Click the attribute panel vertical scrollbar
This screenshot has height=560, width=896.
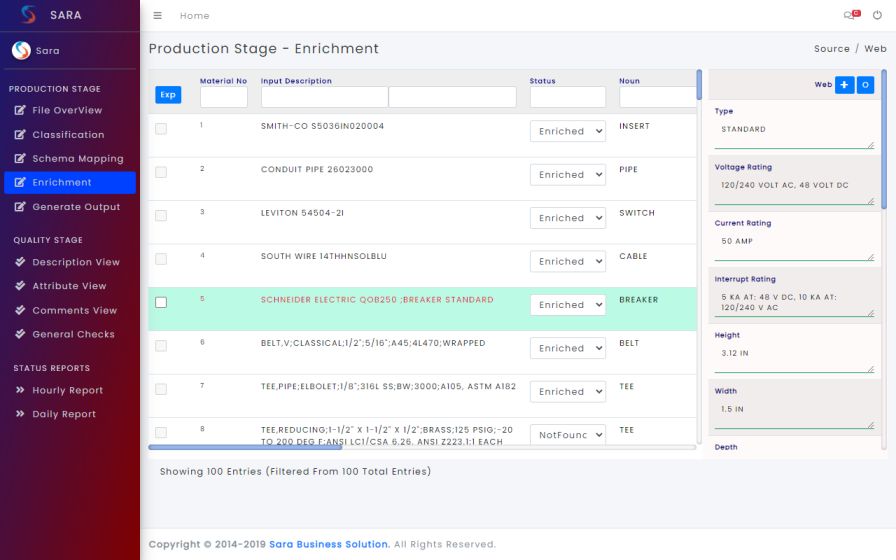pyautogui.click(x=884, y=139)
